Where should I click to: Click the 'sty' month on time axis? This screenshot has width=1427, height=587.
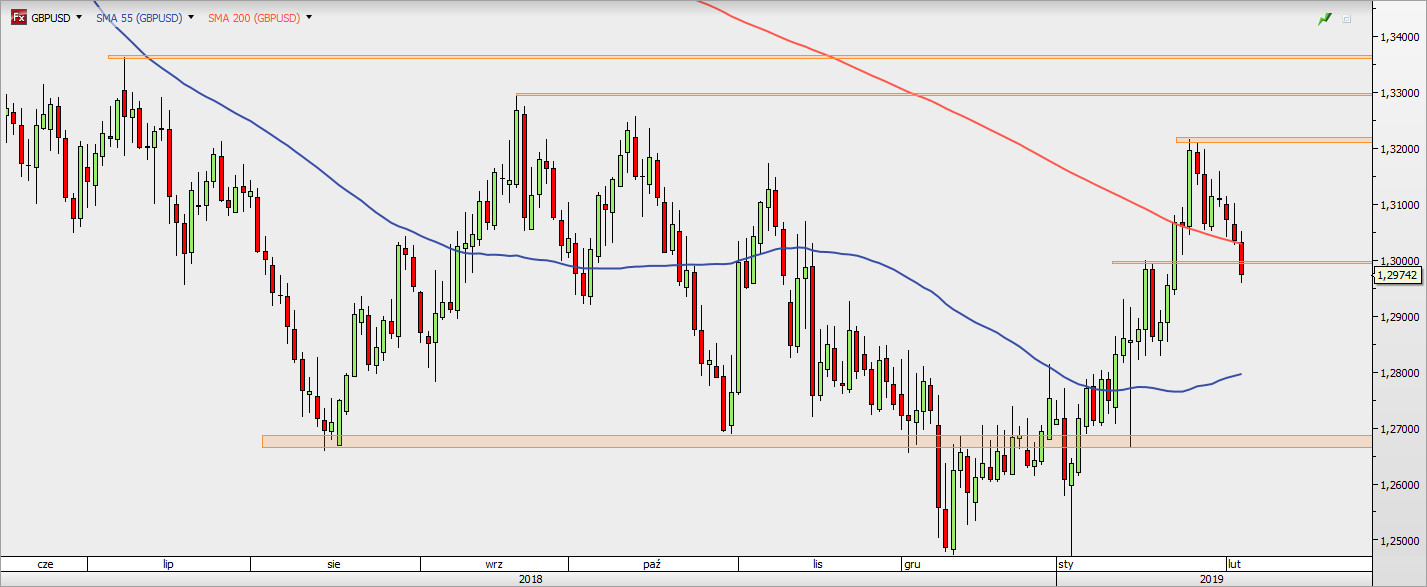(1067, 564)
